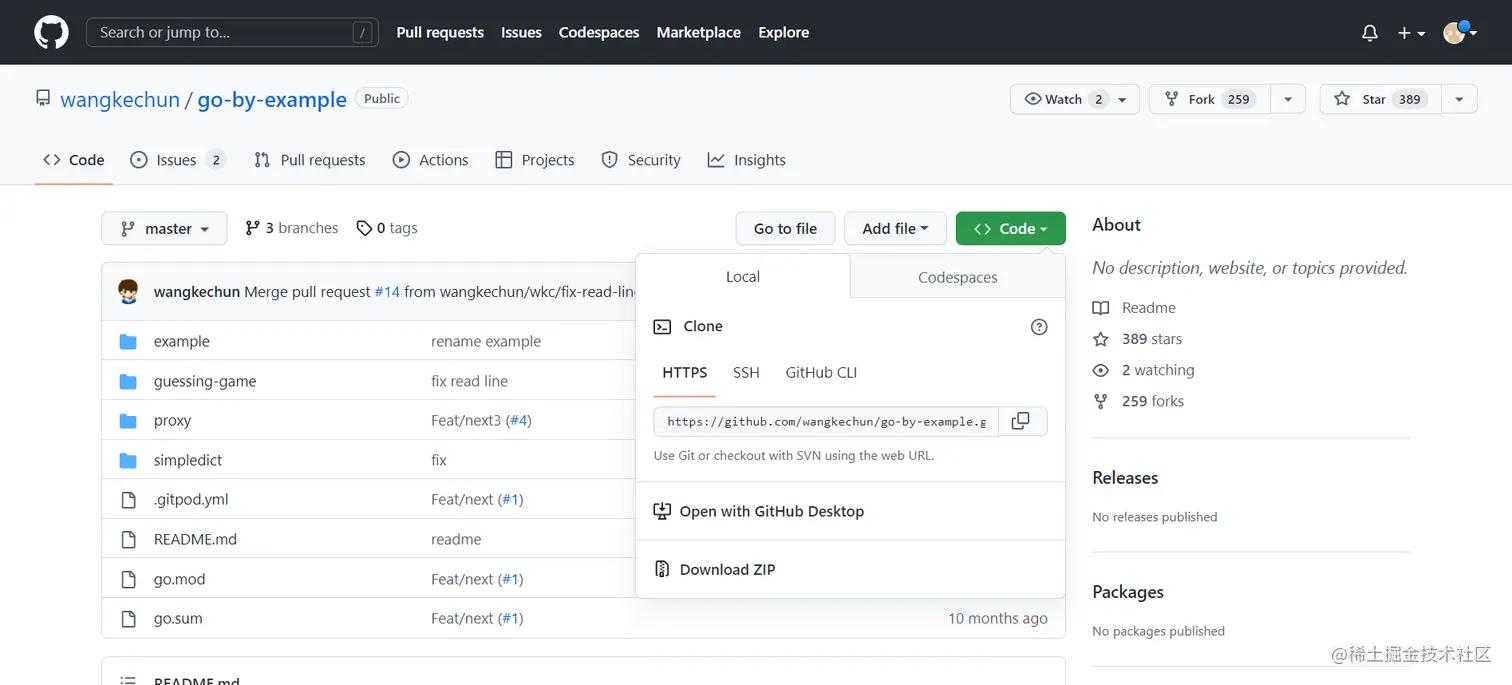This screenshot has width=1512, height=685.
Task: Open Pull requests in top navigation
Action: point(440,32)
